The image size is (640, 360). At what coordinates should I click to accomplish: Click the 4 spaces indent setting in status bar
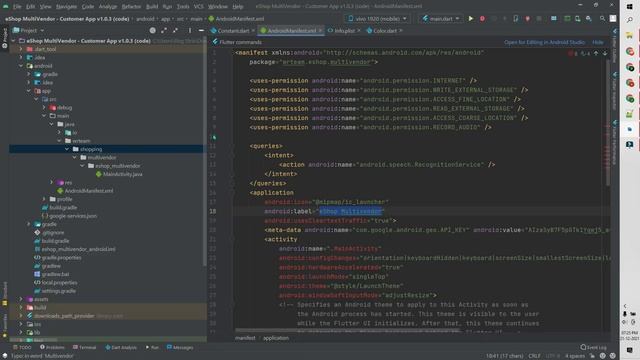pos(575,356)
